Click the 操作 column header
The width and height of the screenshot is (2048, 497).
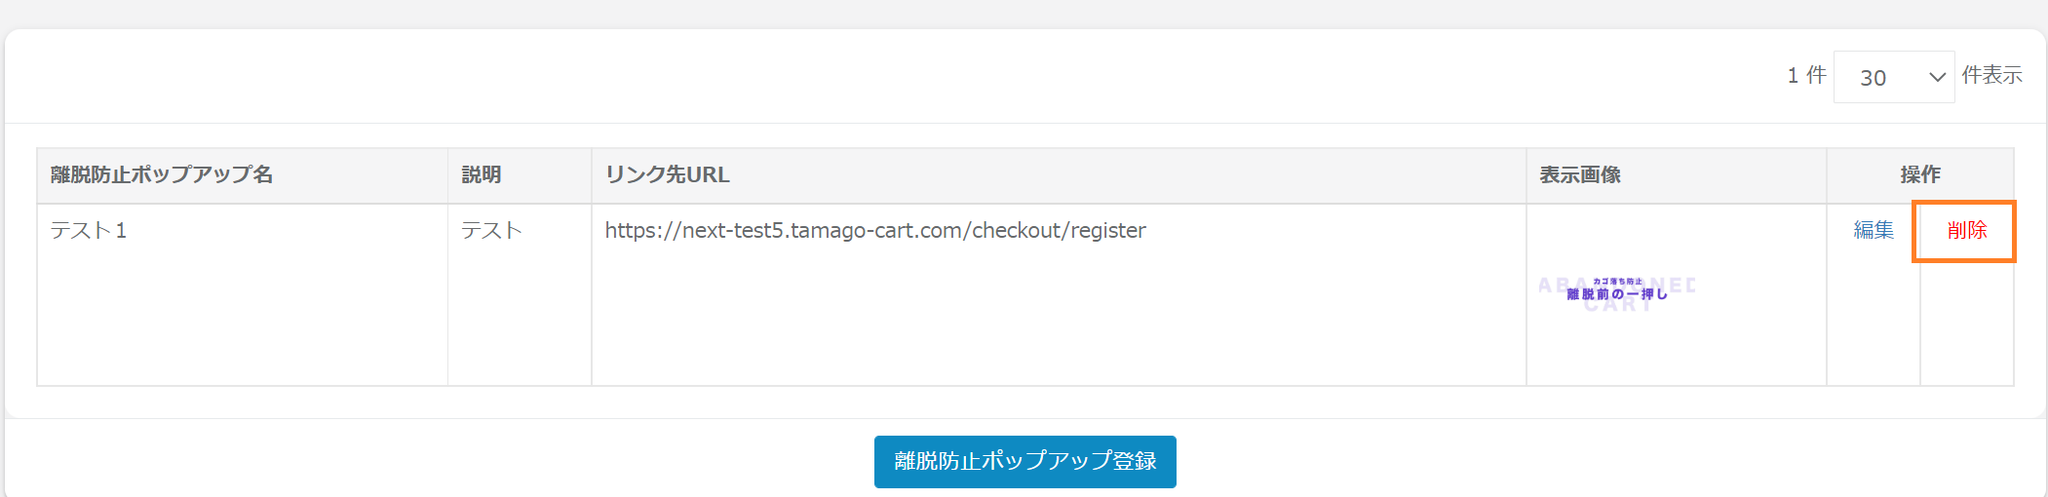(x=1920, y=175)
